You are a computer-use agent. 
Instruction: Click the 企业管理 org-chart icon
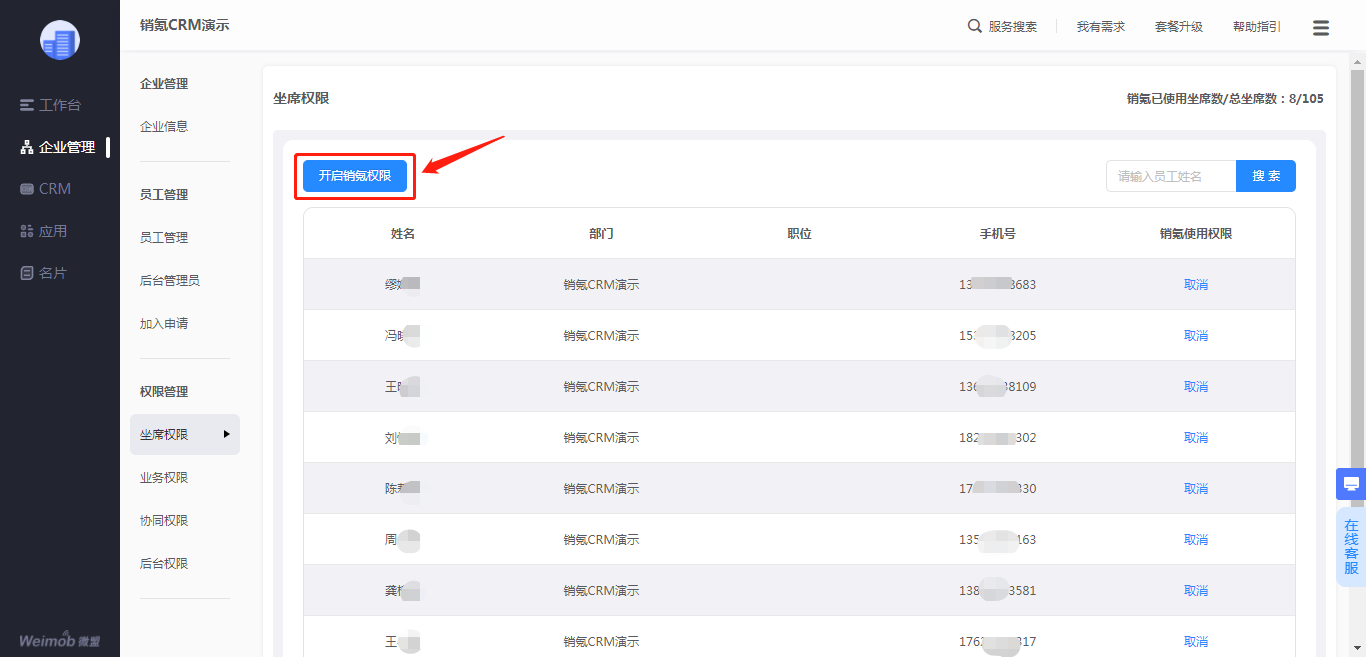click(x=27, y=147)
